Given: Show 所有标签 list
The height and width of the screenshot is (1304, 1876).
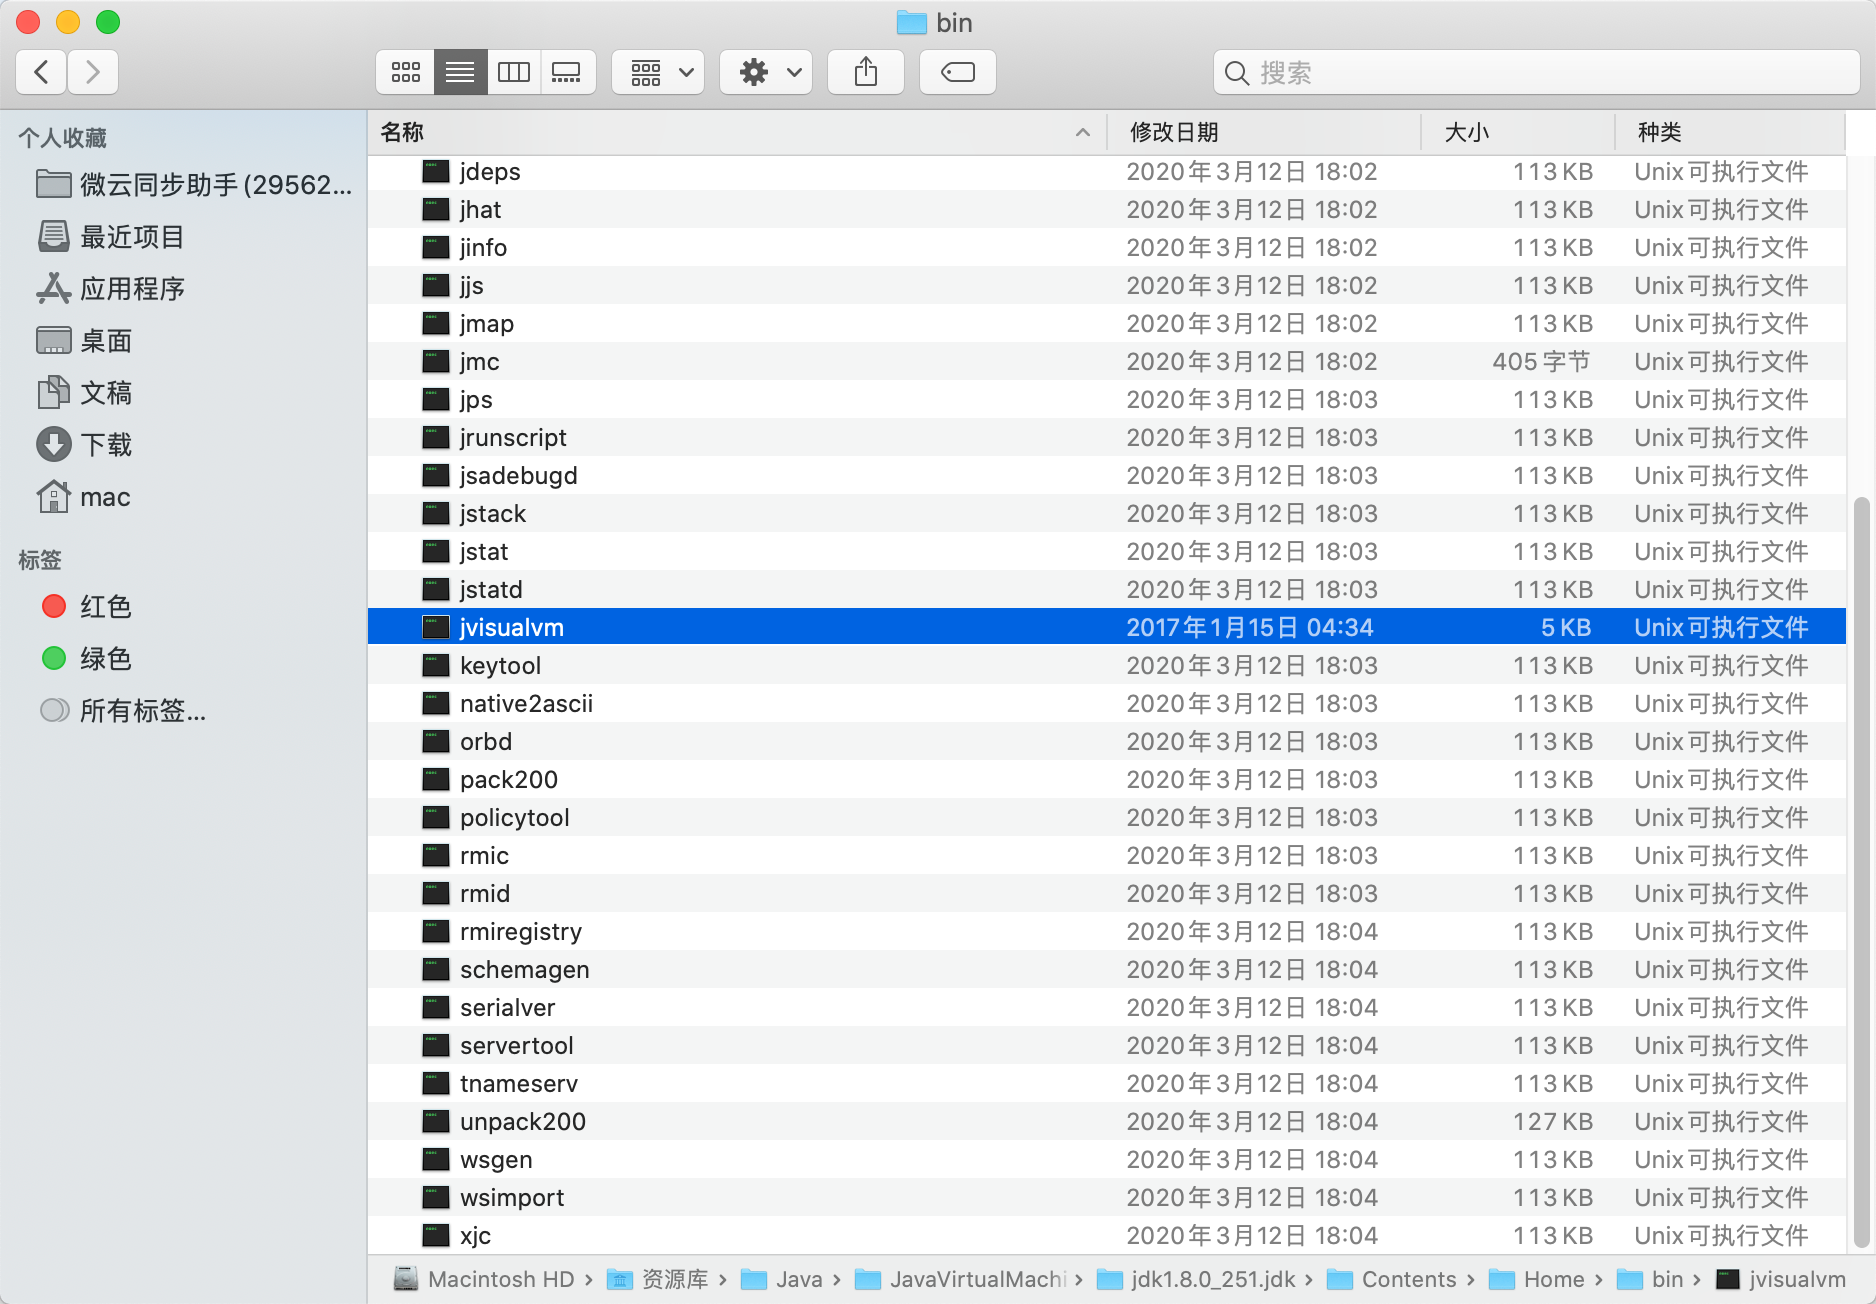Looking at the screenshot, I should 122,711.
